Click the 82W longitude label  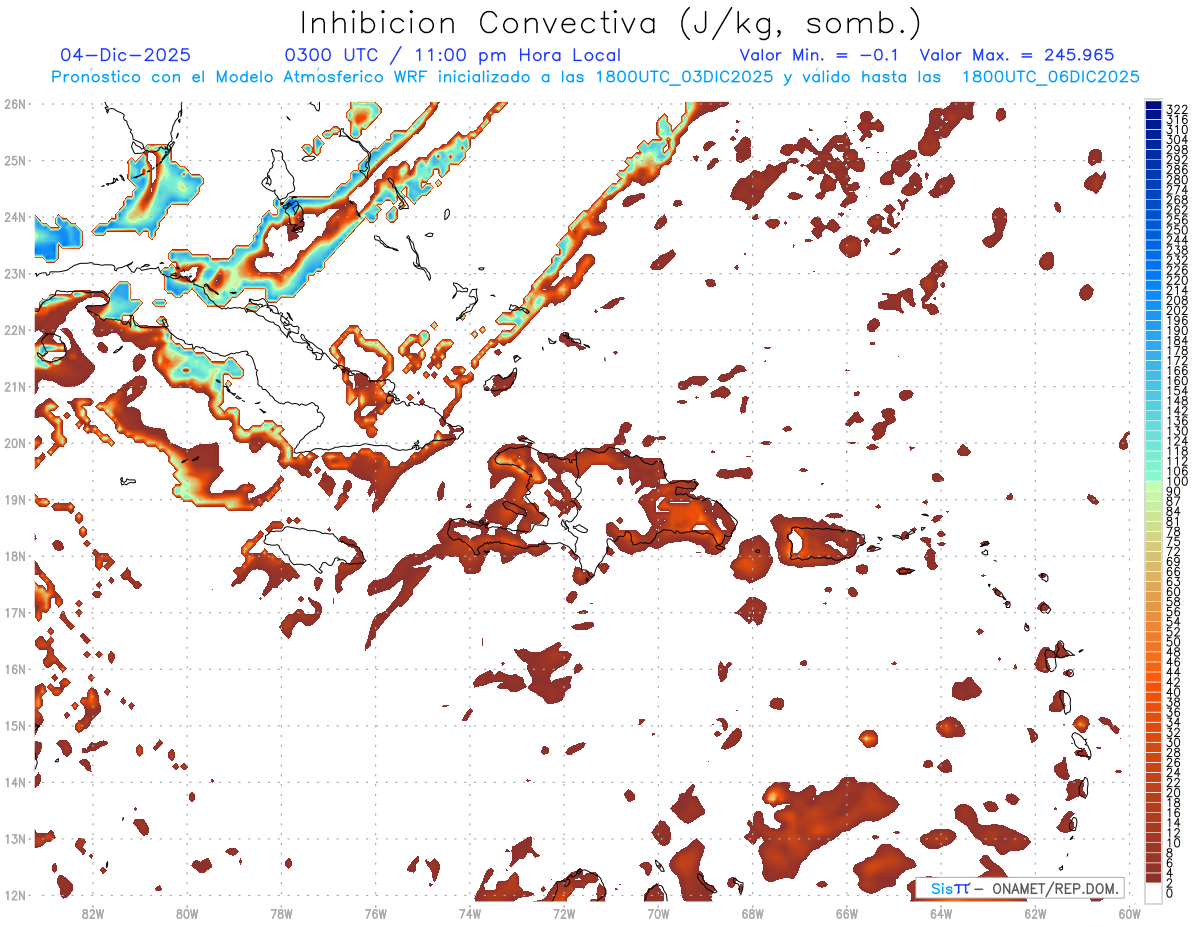[x=93, y=913]
